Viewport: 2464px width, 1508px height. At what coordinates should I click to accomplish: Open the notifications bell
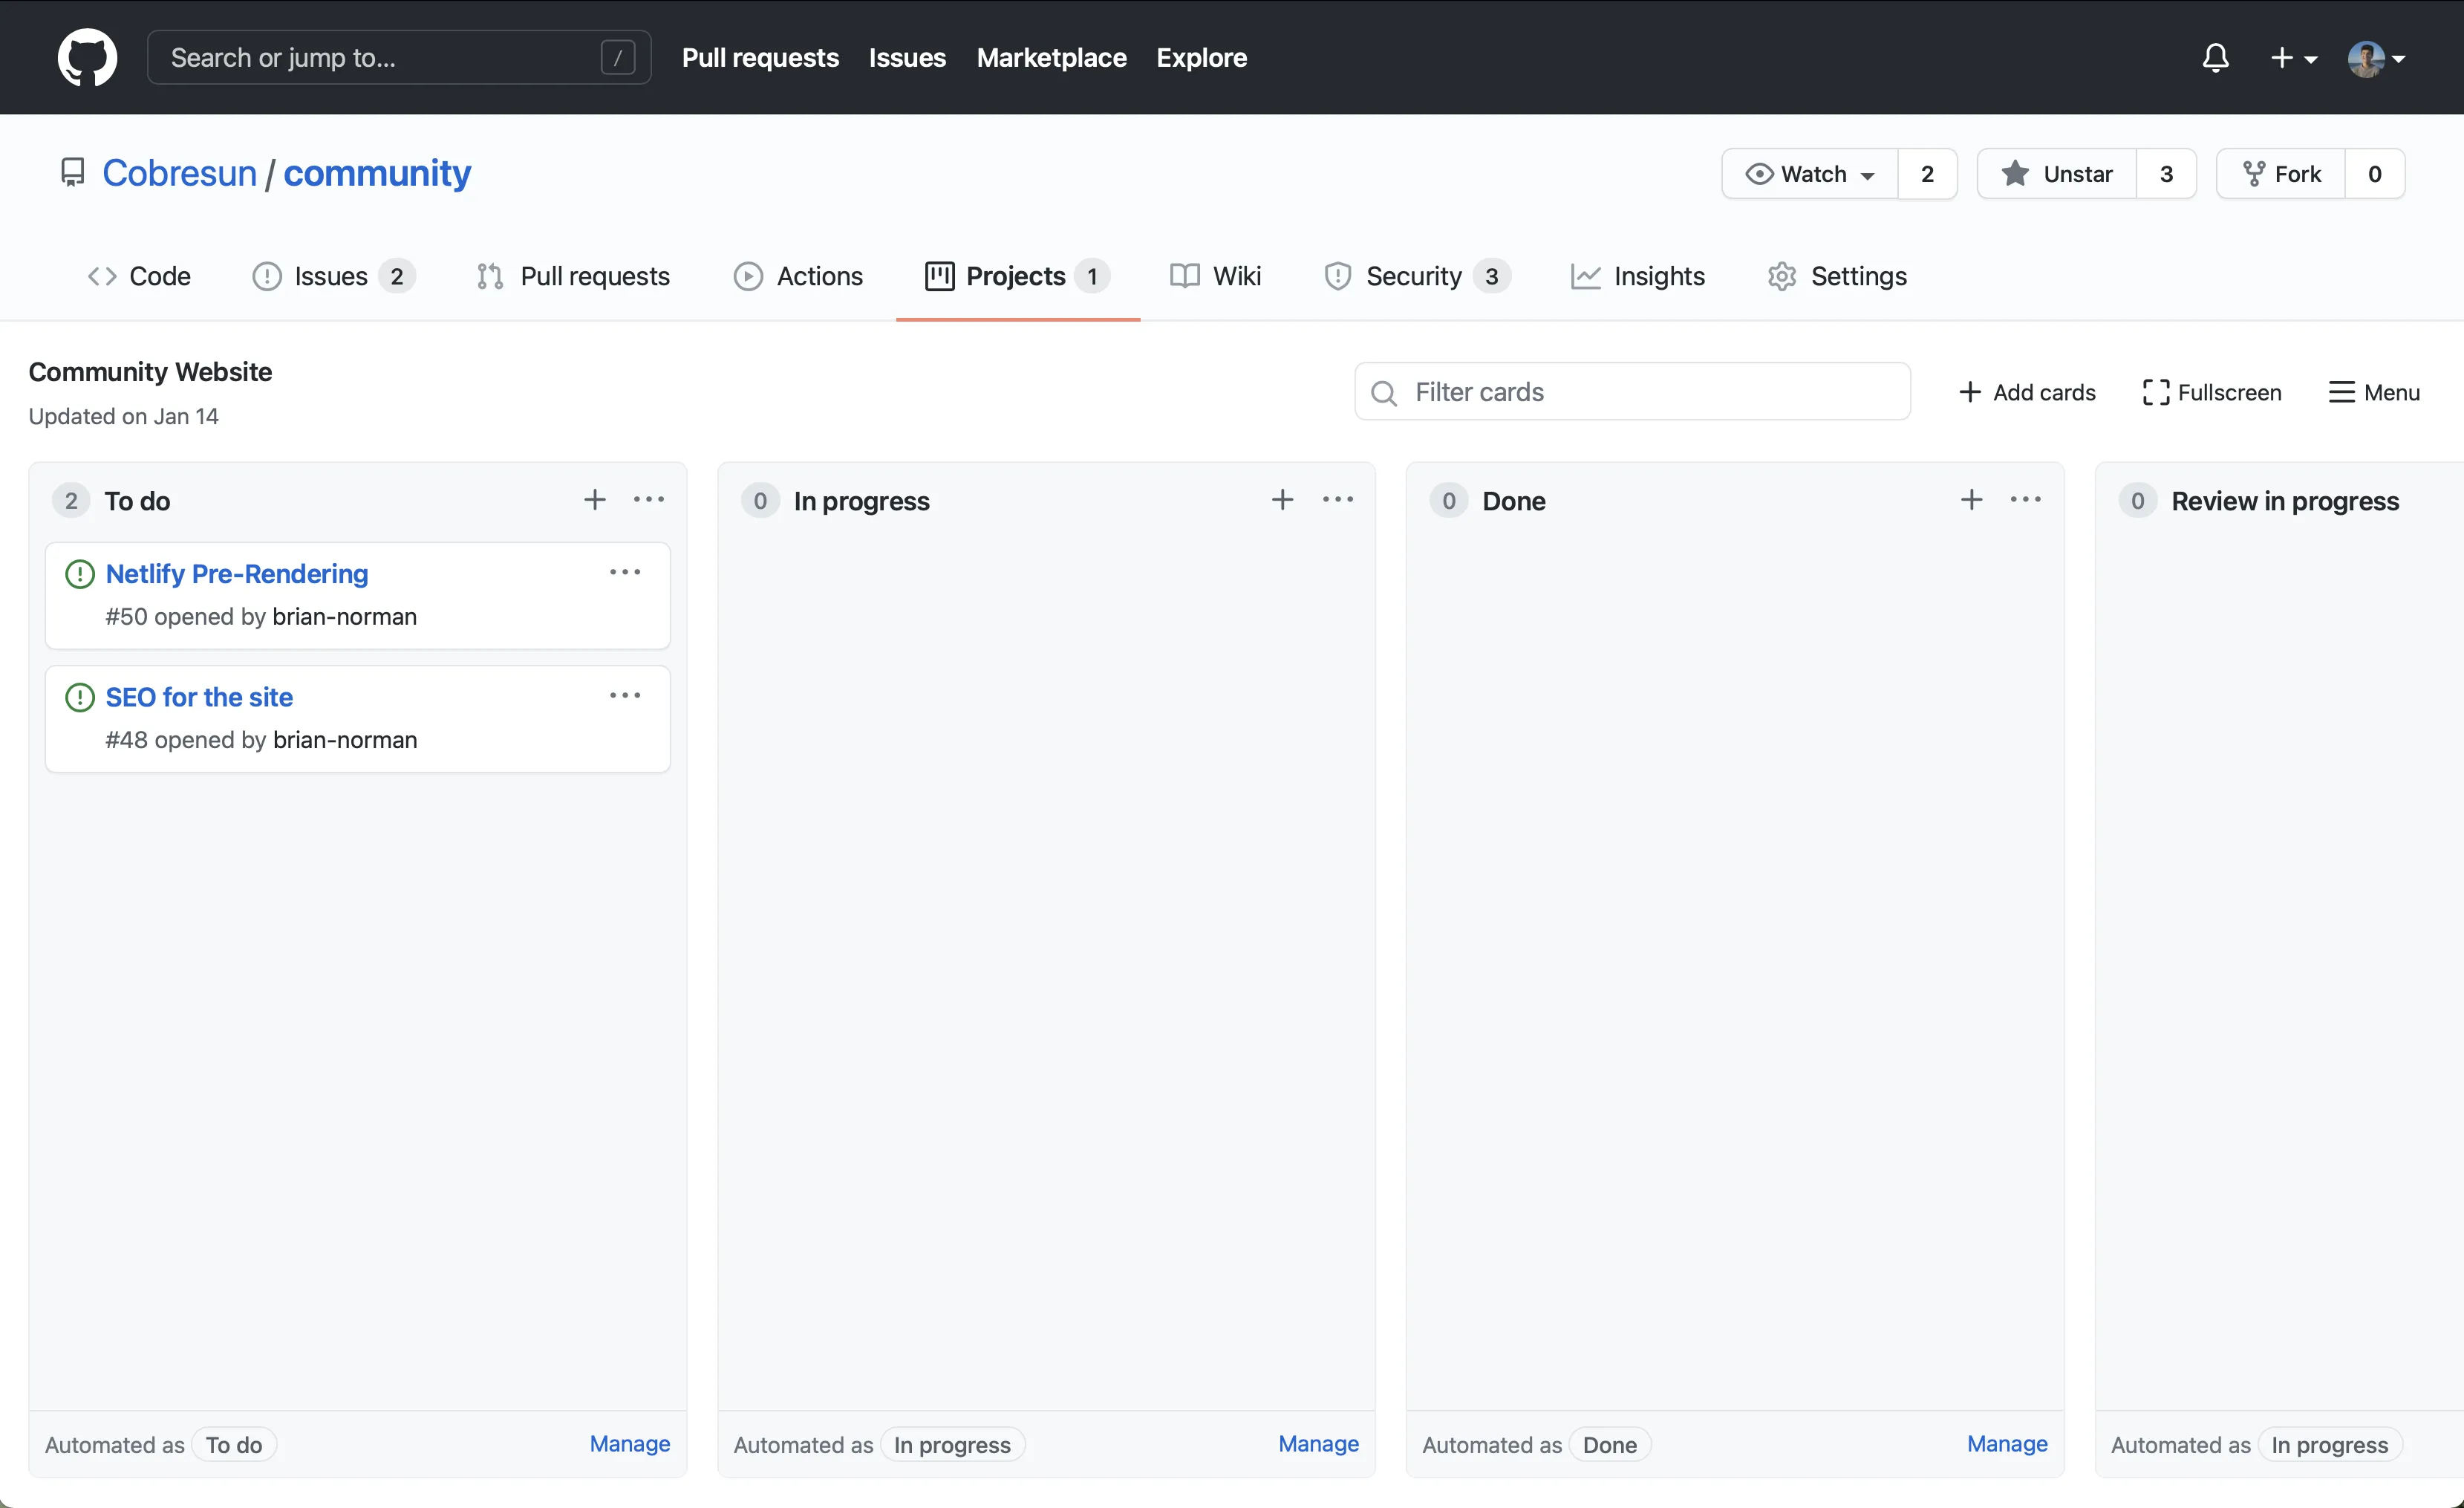click(x=2215, y=57)
